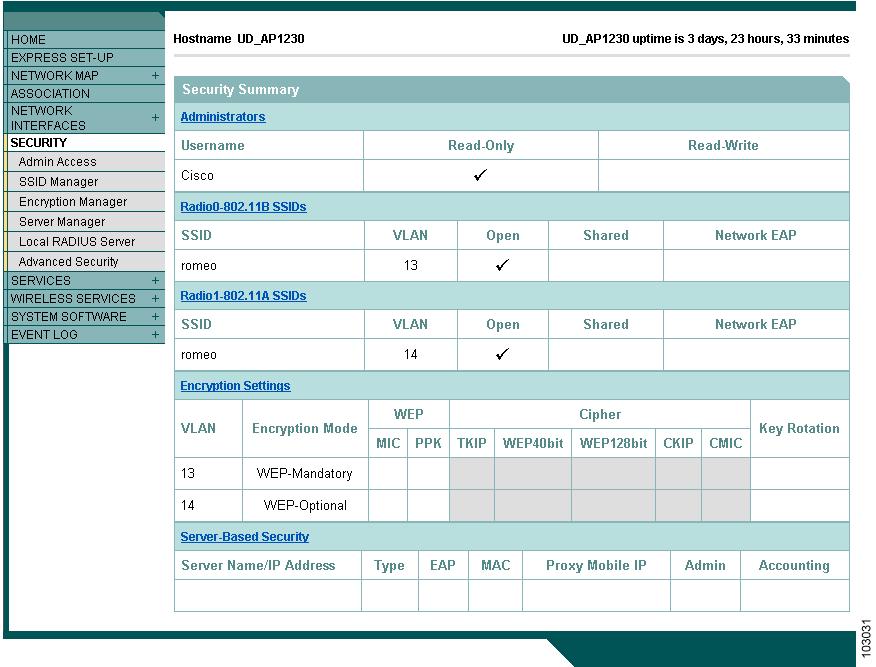Click romeo SSID under Radio0-802.11B
Viewport: 876px width, 667px height.
[x=199, y=266]
